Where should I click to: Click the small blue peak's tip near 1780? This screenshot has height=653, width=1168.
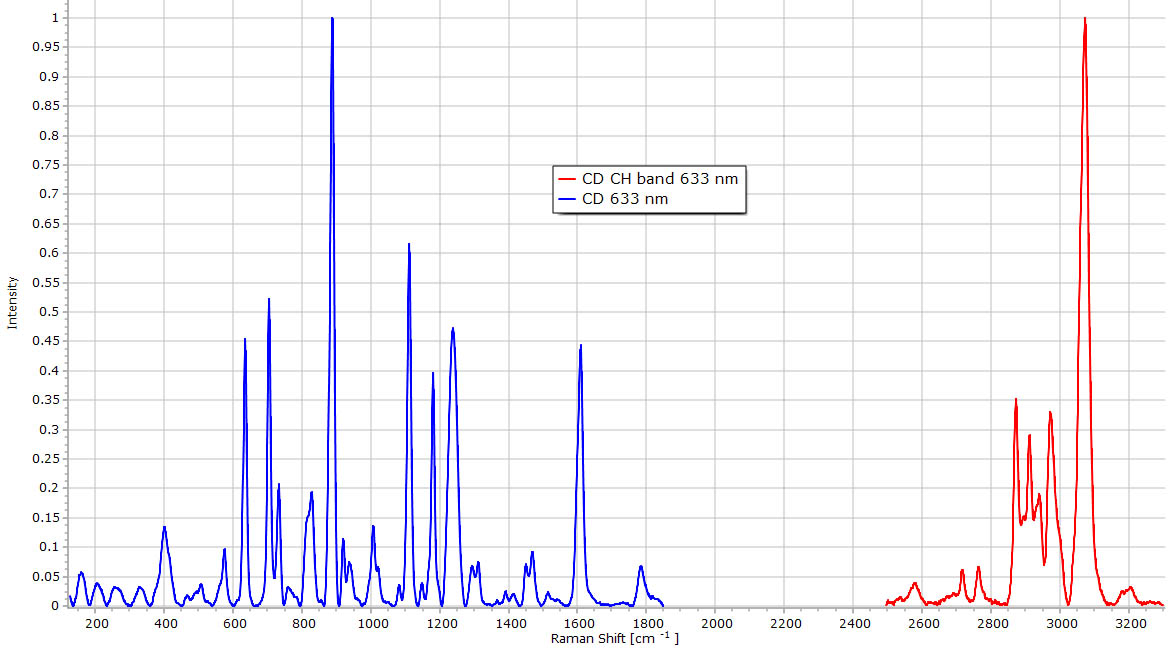coord(641,567)
